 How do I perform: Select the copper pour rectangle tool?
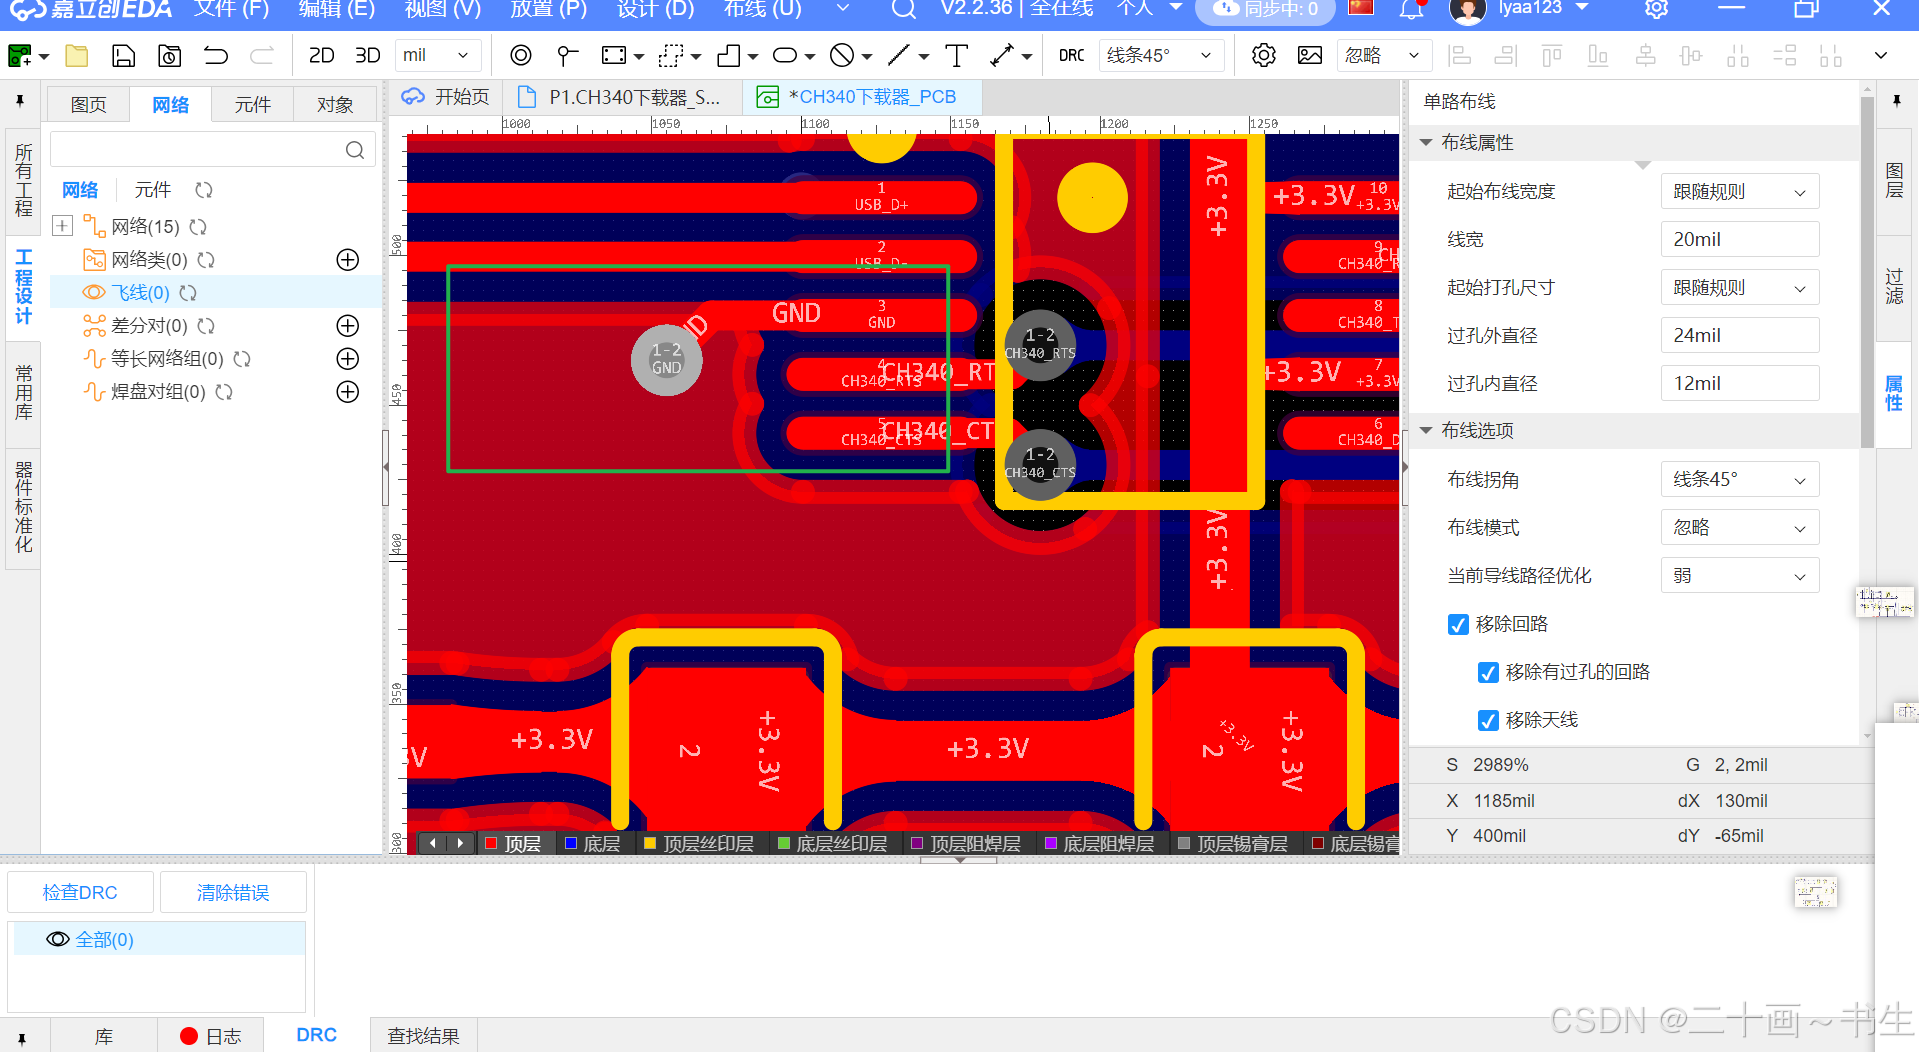pos(614,56)
